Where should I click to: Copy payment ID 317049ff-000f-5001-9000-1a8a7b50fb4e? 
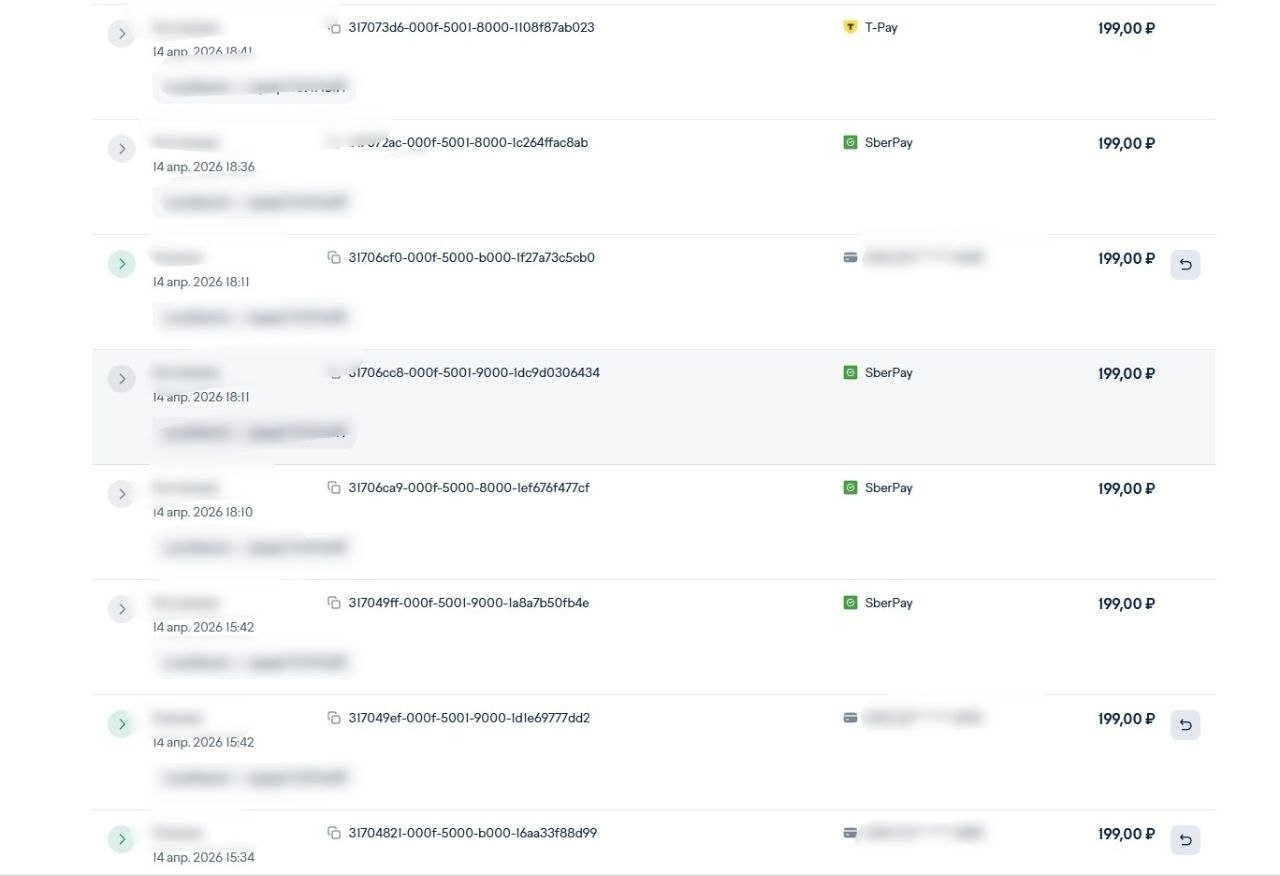point(334,603)
